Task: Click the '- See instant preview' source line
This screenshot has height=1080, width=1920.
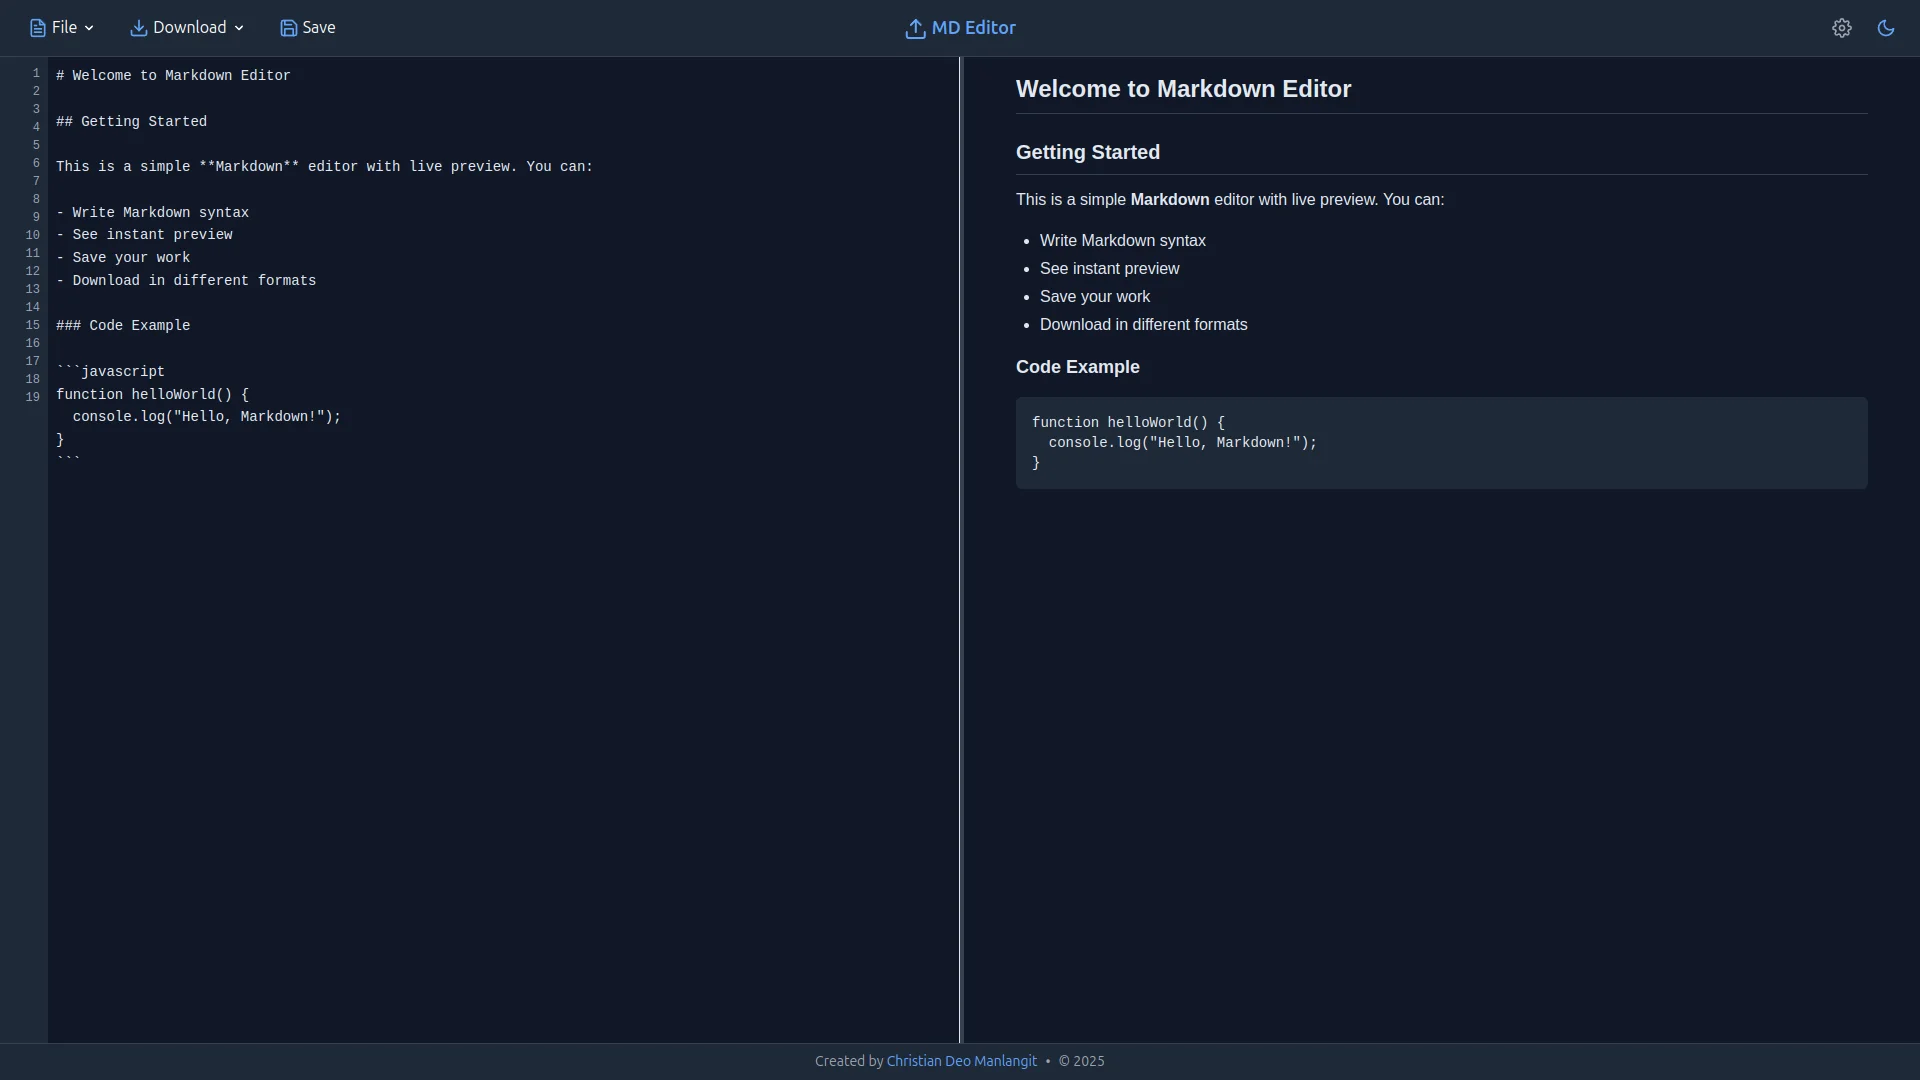Action: click(x=144, y=235)
